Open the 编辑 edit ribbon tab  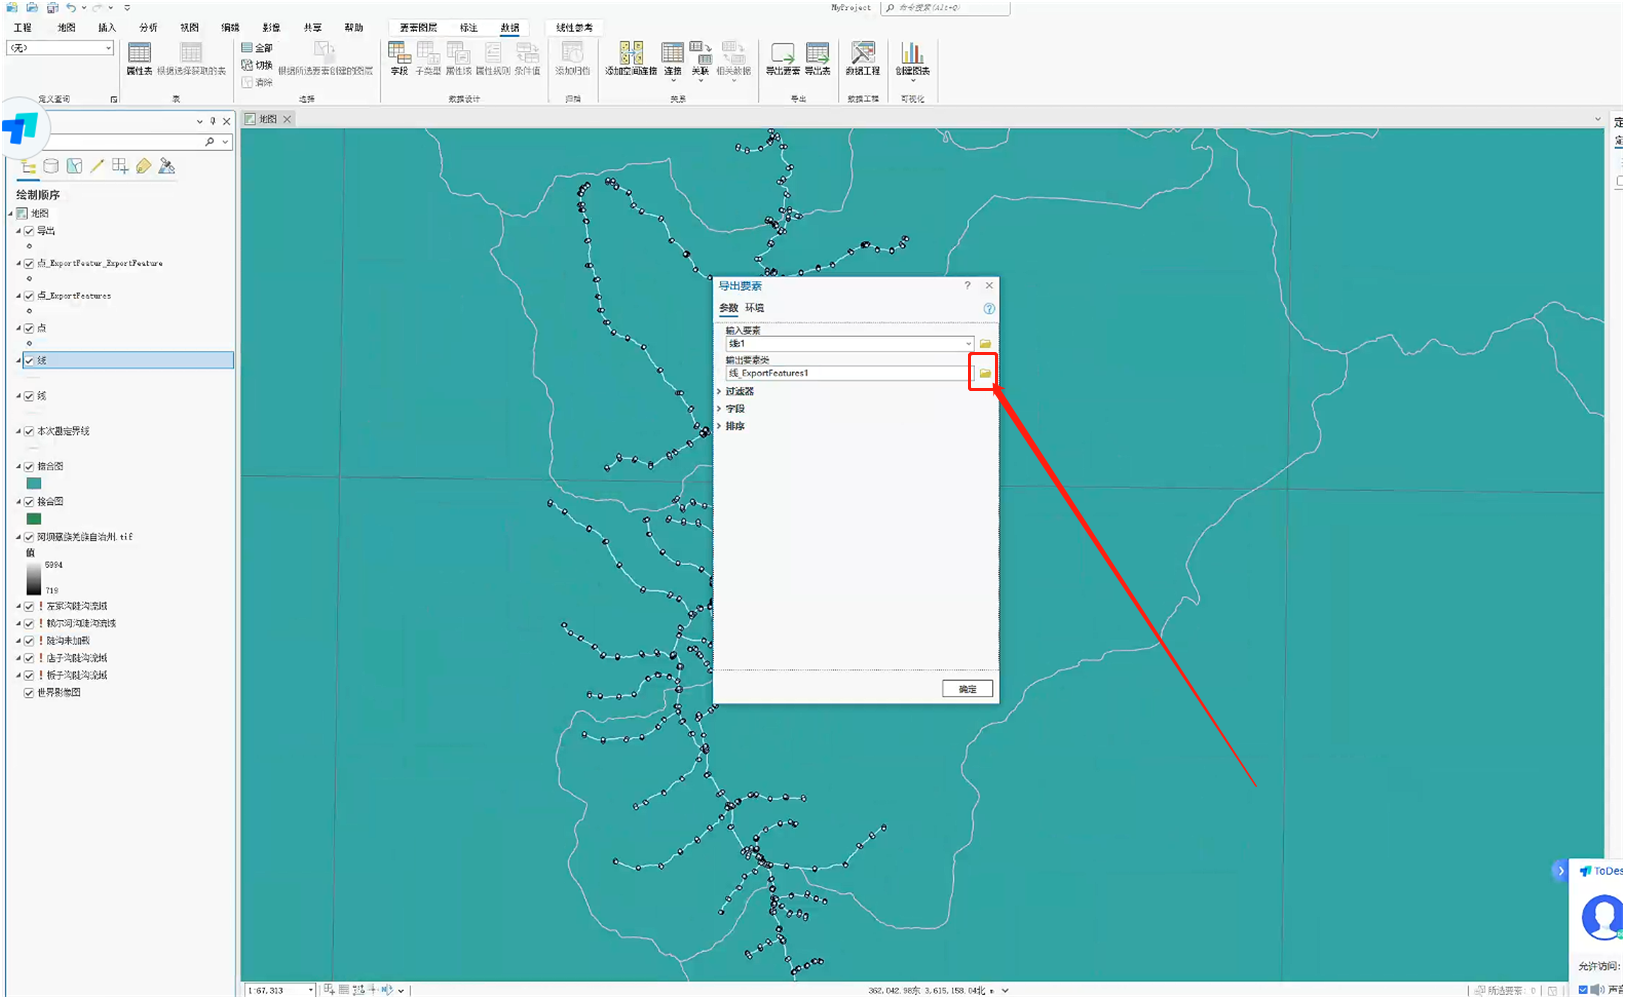(x=230, y=28)
